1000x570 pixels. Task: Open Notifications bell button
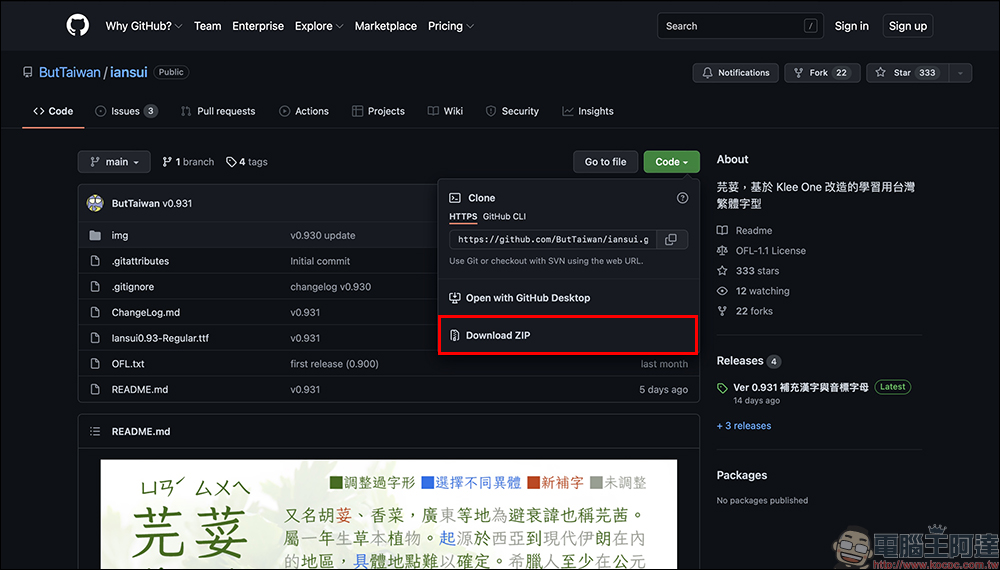point(736,73)
